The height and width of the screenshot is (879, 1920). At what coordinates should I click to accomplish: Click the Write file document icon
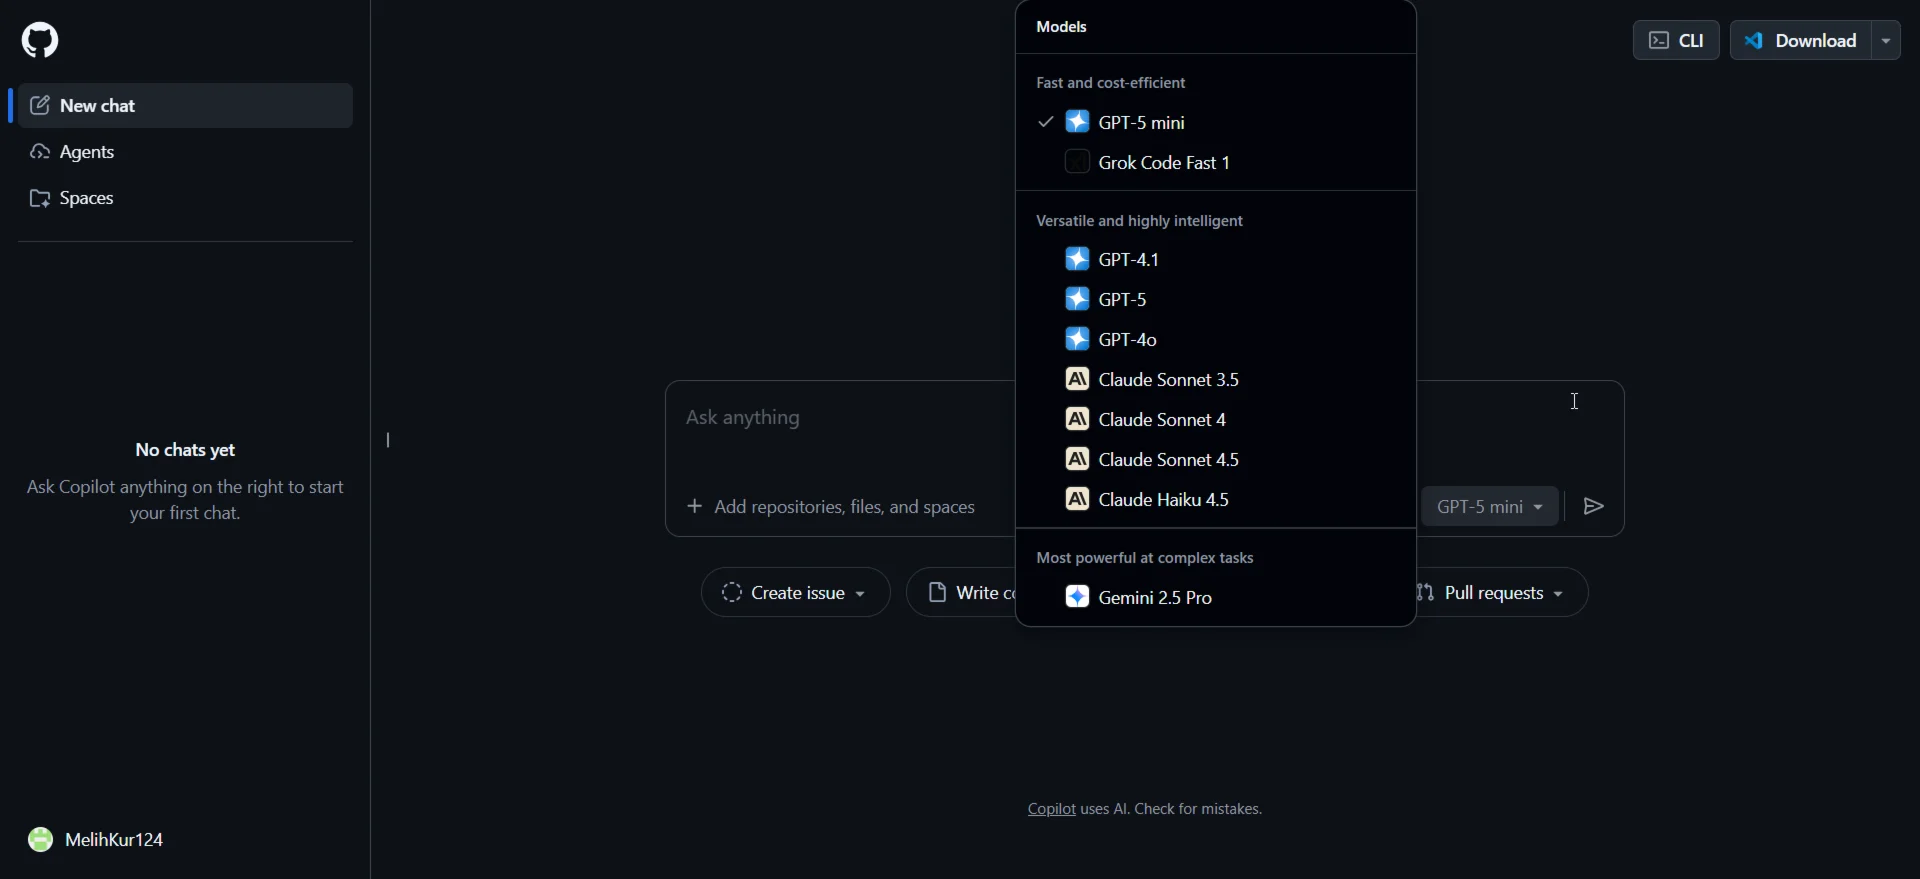coord(937,592)
